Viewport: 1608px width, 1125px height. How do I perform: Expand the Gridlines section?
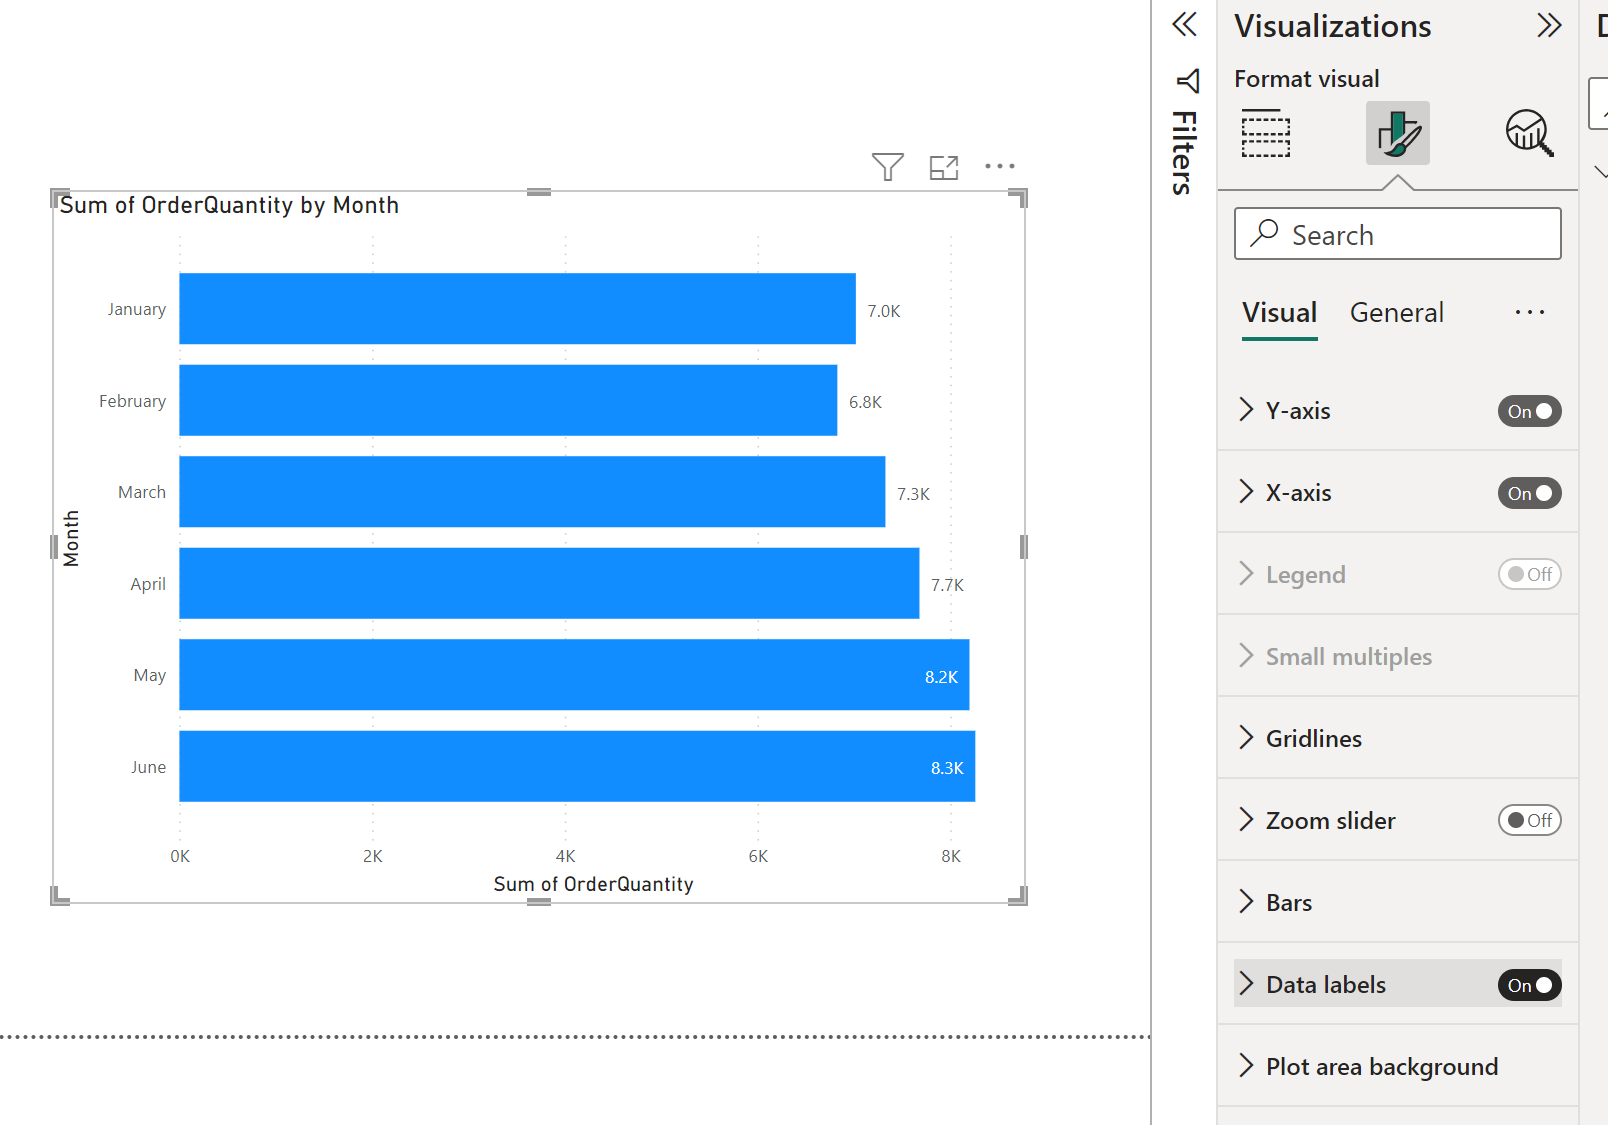[x=1313, y=739]
